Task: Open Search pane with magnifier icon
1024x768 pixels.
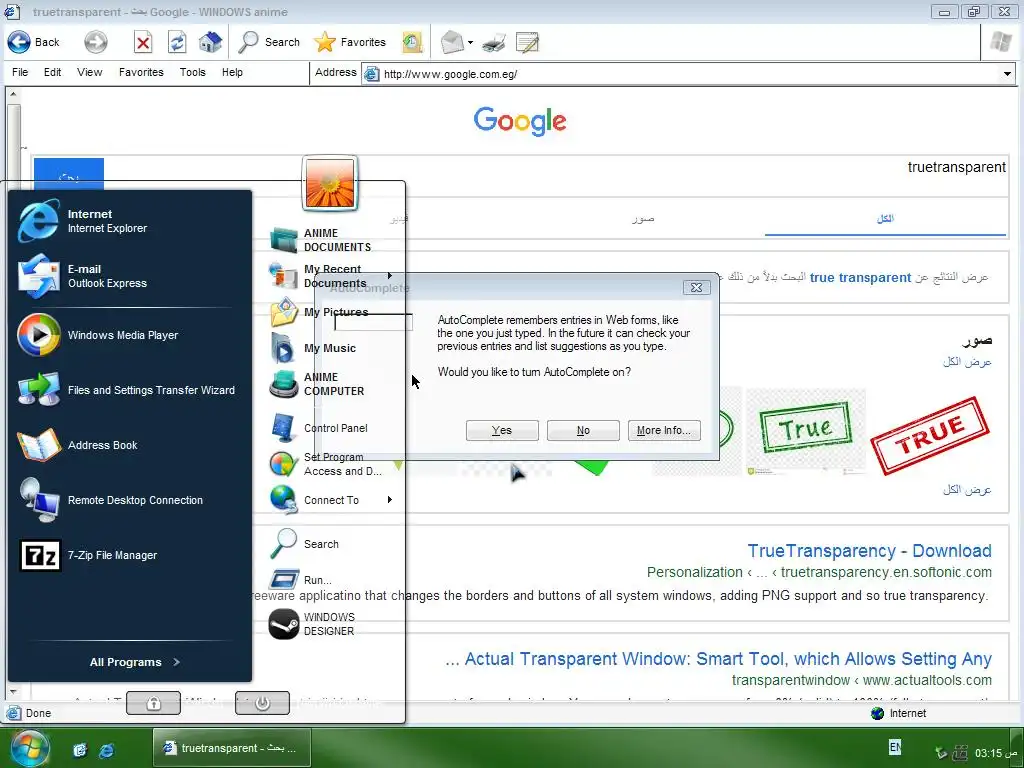Action: tap(268, 42)
